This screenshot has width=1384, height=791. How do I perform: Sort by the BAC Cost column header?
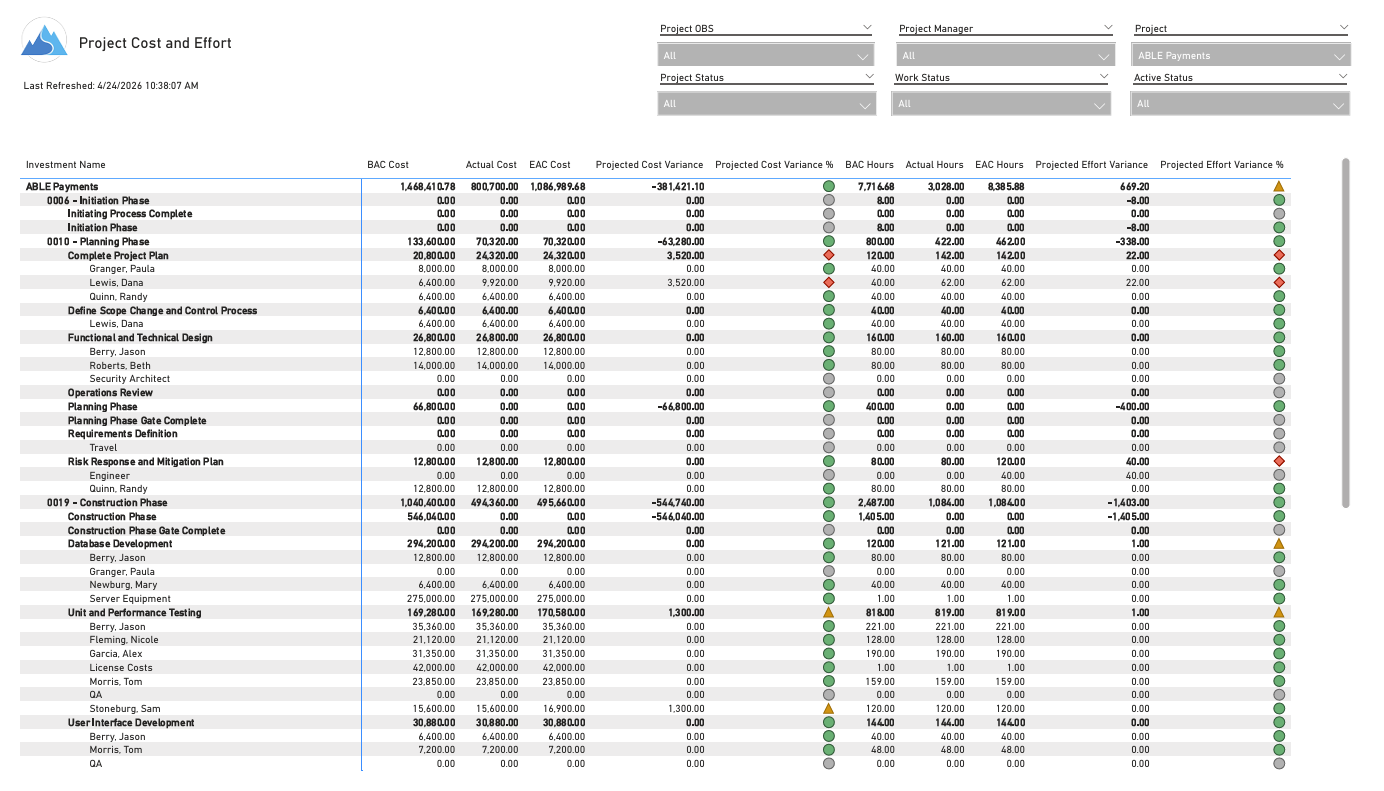click(x=388, y=165)
